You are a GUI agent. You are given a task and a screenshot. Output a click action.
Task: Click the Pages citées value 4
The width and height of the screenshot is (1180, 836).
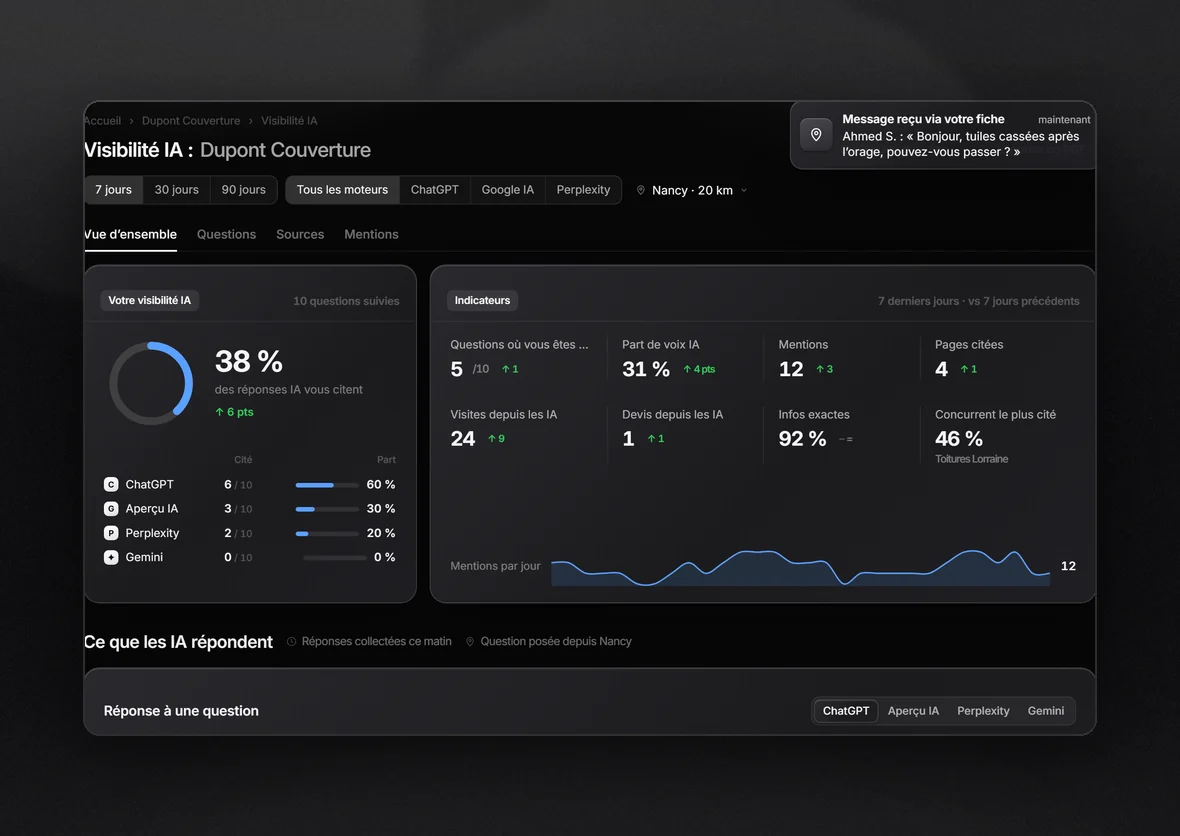pos(941,369)
